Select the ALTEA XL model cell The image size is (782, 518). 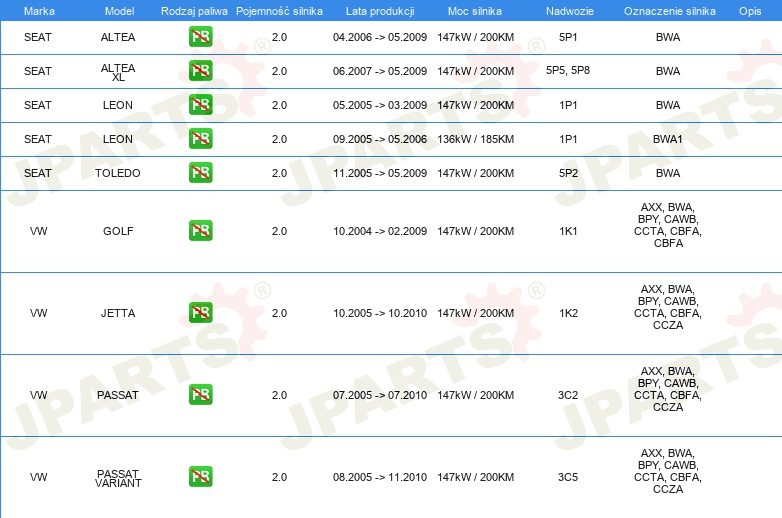click(118, 72)
